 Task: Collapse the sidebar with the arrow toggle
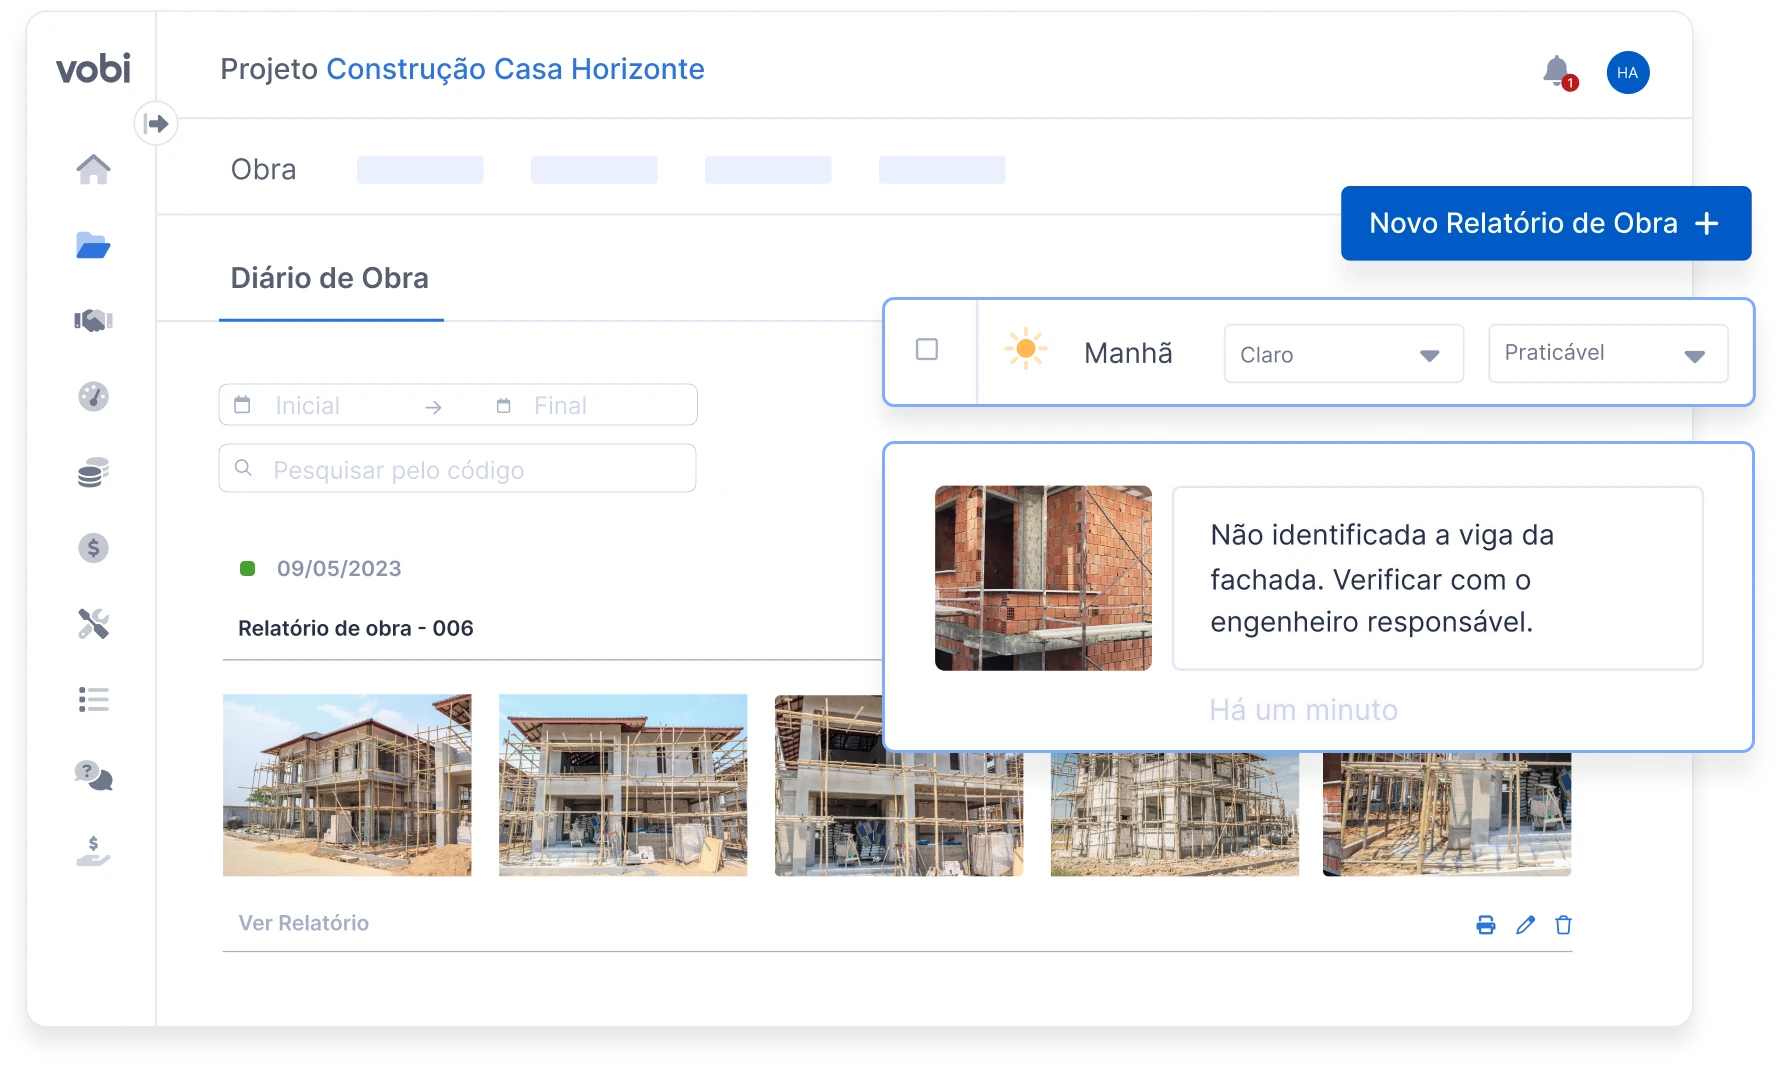click(157, 122)
